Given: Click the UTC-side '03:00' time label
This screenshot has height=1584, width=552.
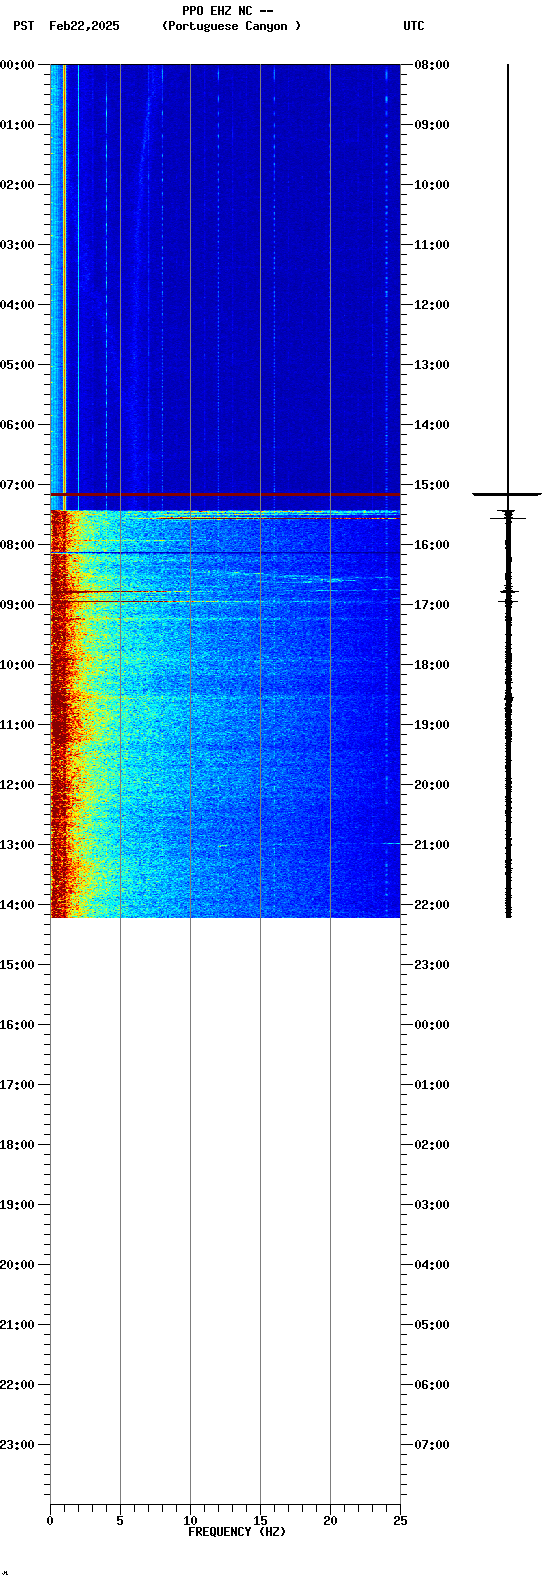Looking at the screenshot, I should 431,1205.
